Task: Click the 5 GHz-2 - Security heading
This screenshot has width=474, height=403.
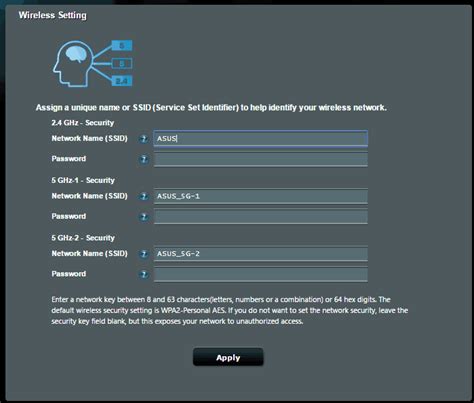Action: pos(83,238)
